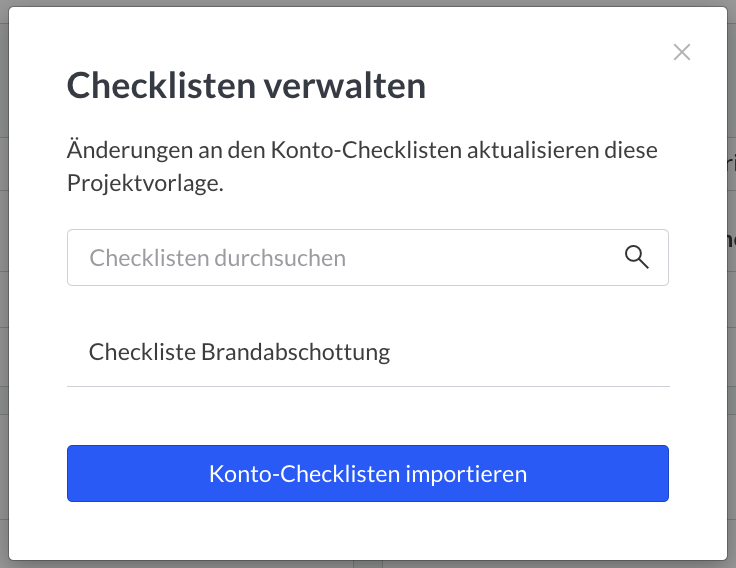This screenshot has width=736, height=568.
Task: Close the Checklisten verwalten dialog
Action: [682, 52]
